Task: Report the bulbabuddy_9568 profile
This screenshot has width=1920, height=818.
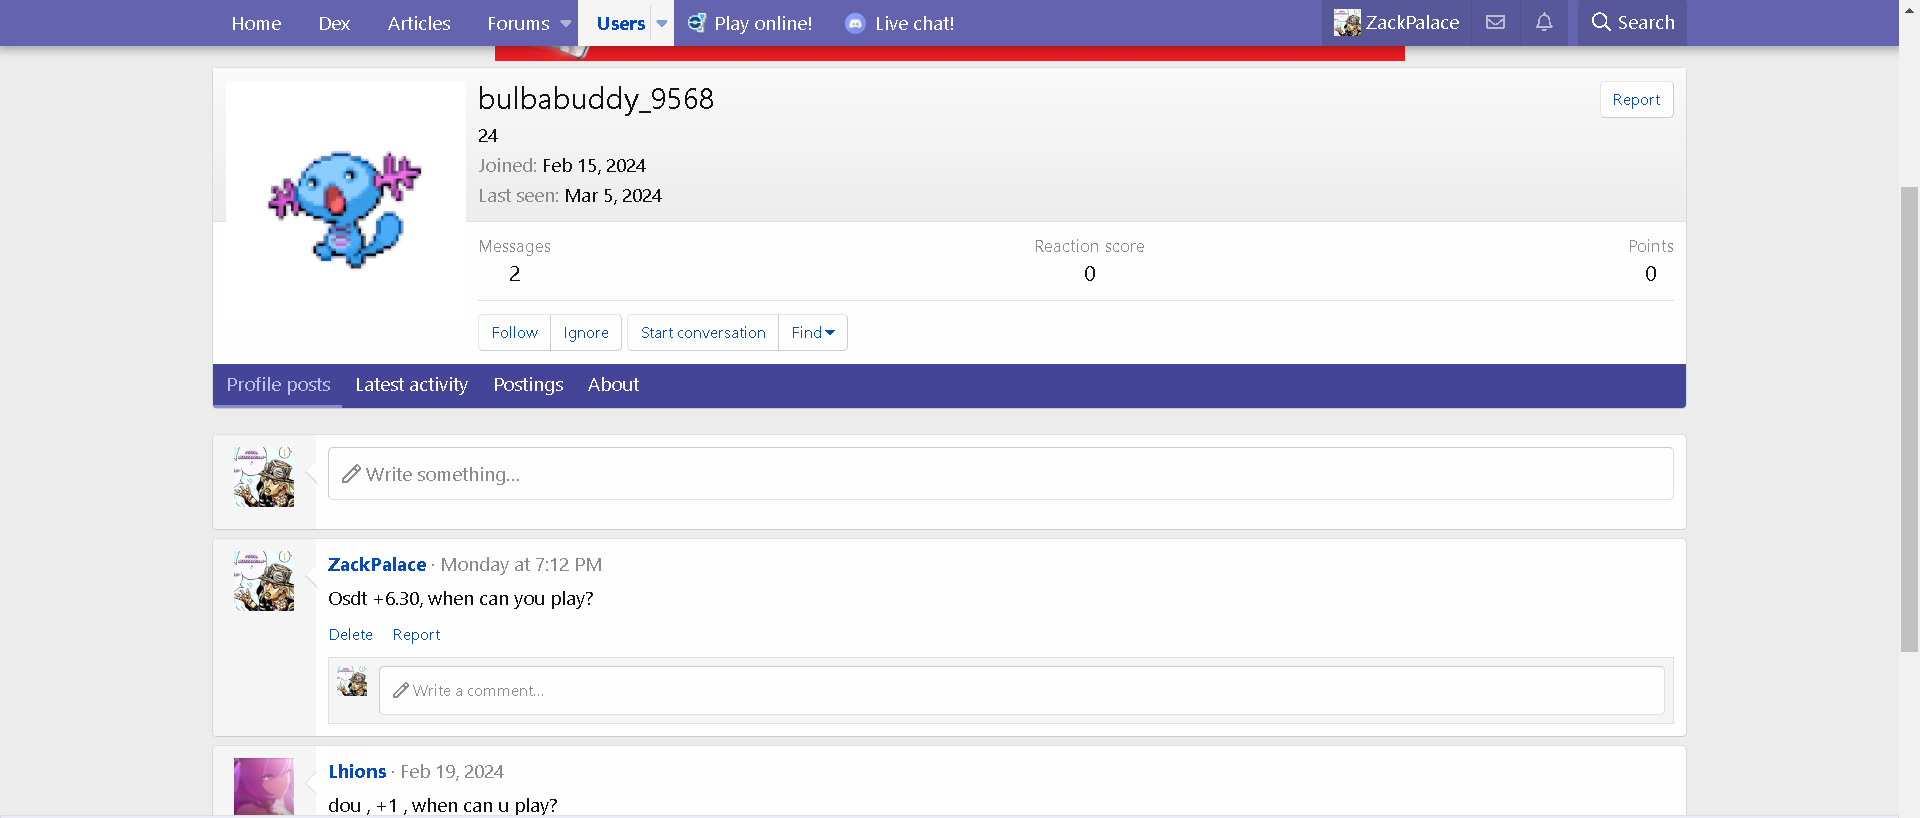Action: (1636, 99)
